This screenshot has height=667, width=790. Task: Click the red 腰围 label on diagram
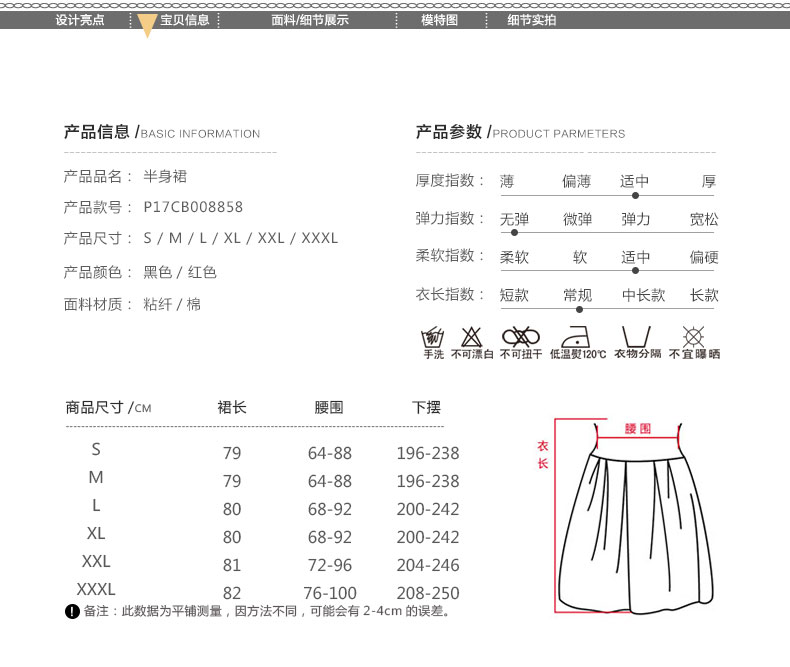click(x=638, y=429)
